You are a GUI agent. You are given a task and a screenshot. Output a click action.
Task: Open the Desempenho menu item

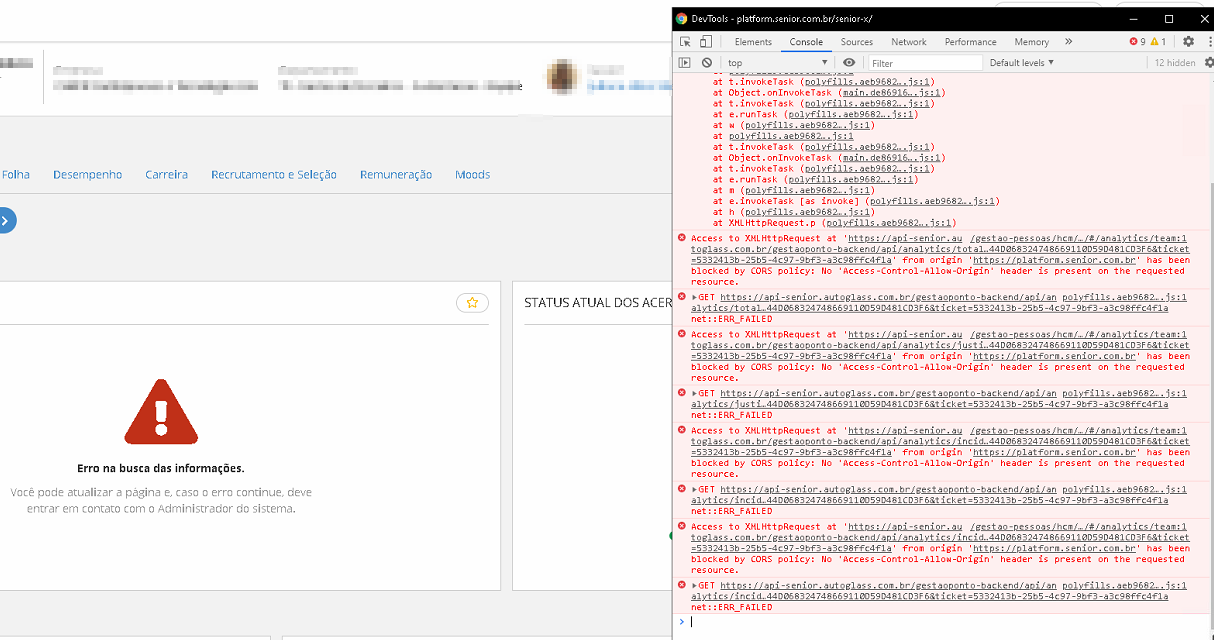pos(88,174)
